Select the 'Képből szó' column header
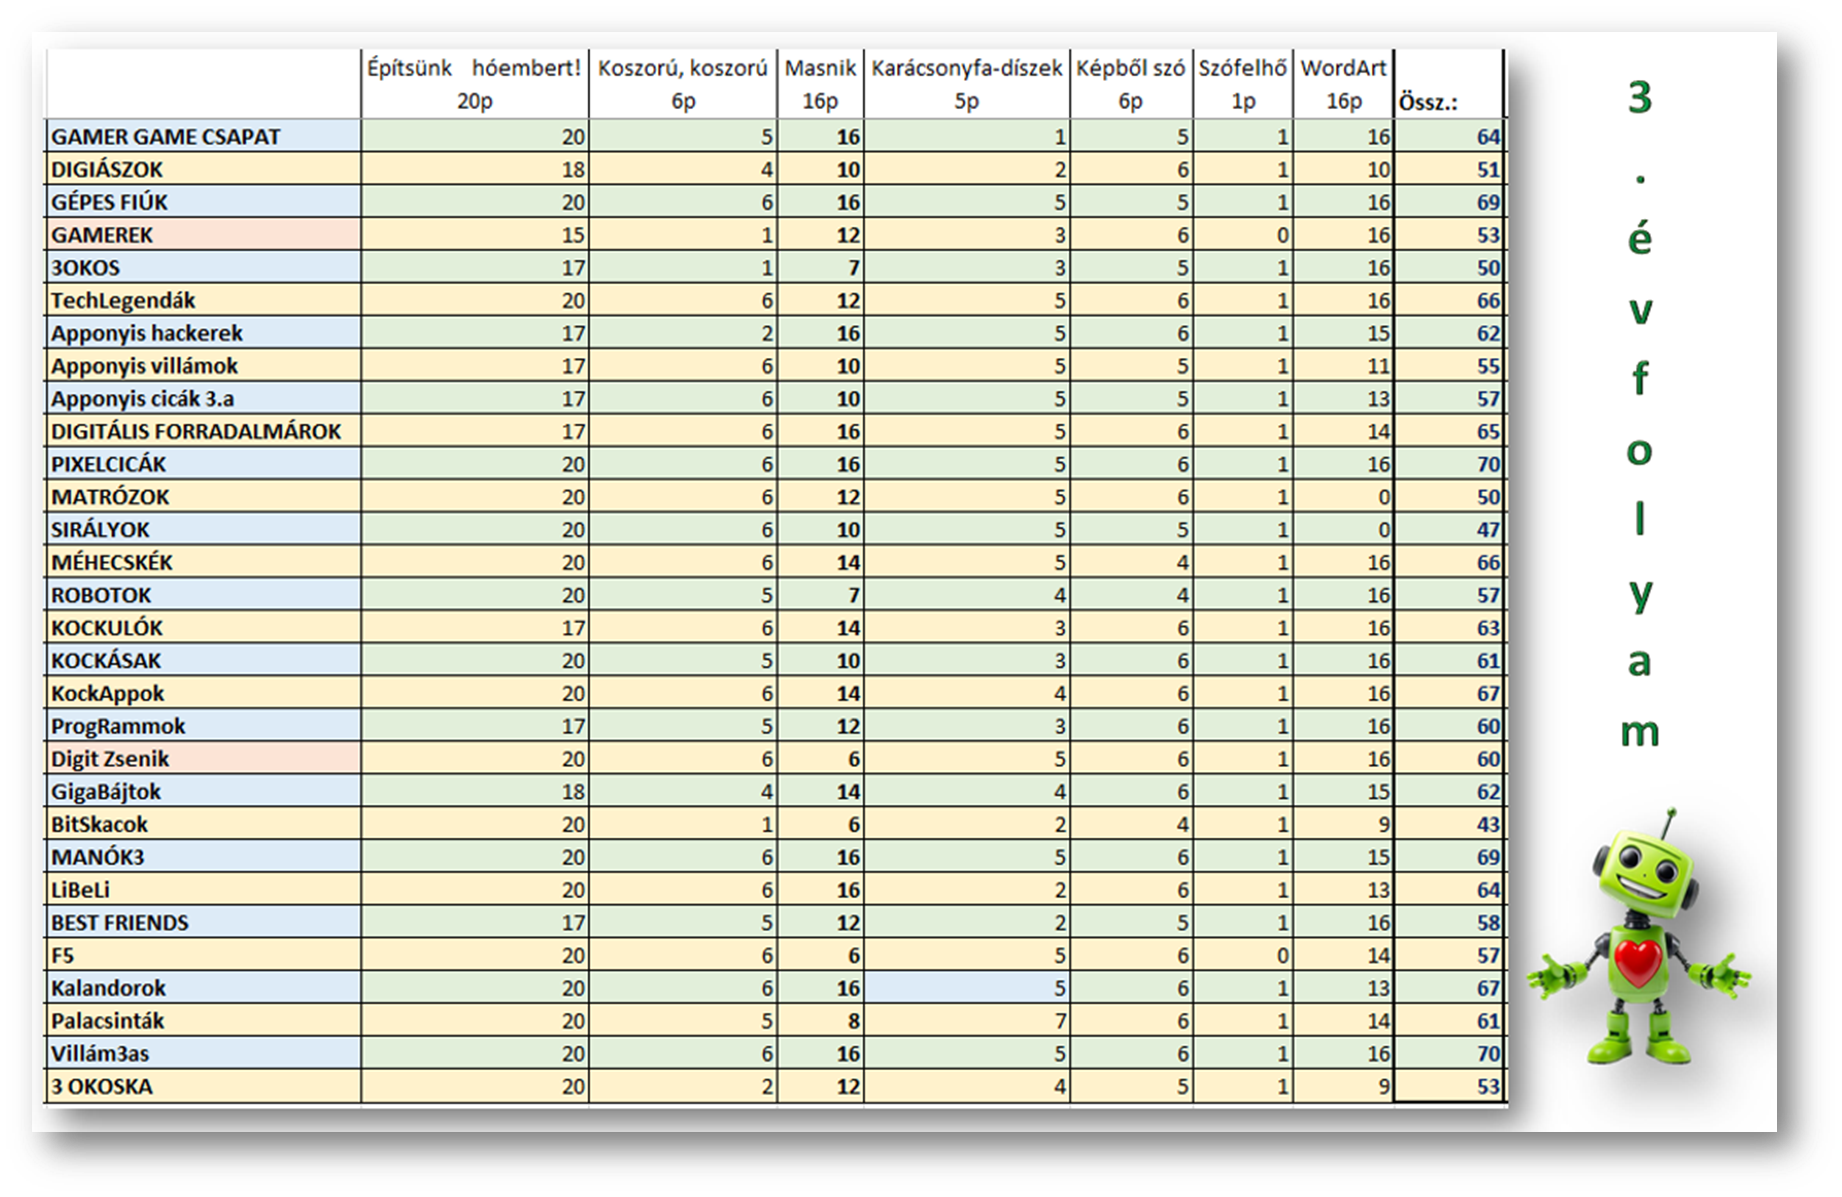This screenshot has width=1842, height=1197. click(1130, 84)
